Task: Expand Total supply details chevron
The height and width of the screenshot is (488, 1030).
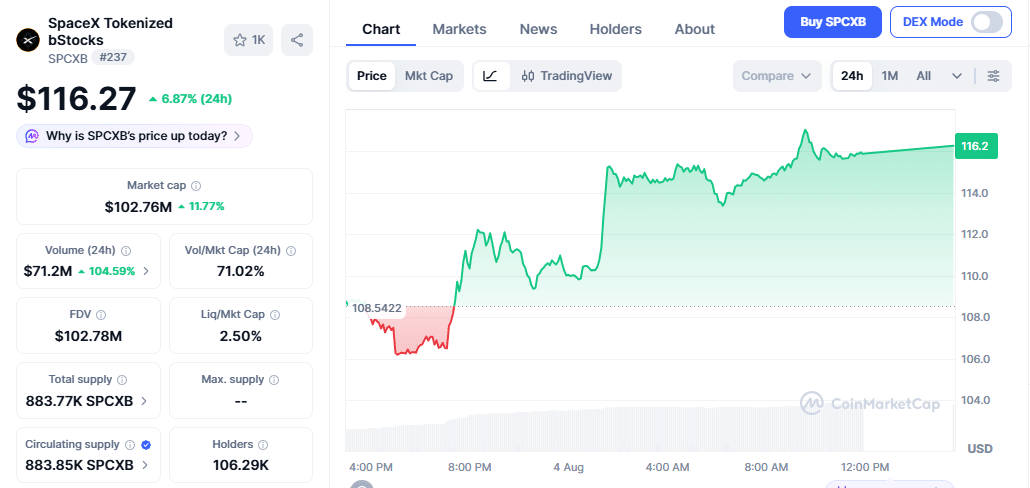Action: point(144,401)
